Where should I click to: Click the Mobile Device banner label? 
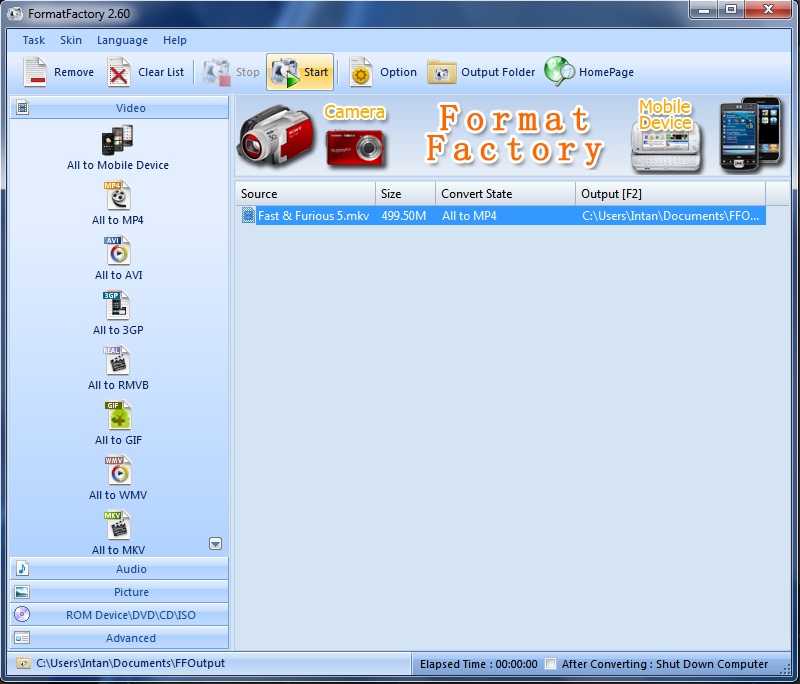[665, 115]
